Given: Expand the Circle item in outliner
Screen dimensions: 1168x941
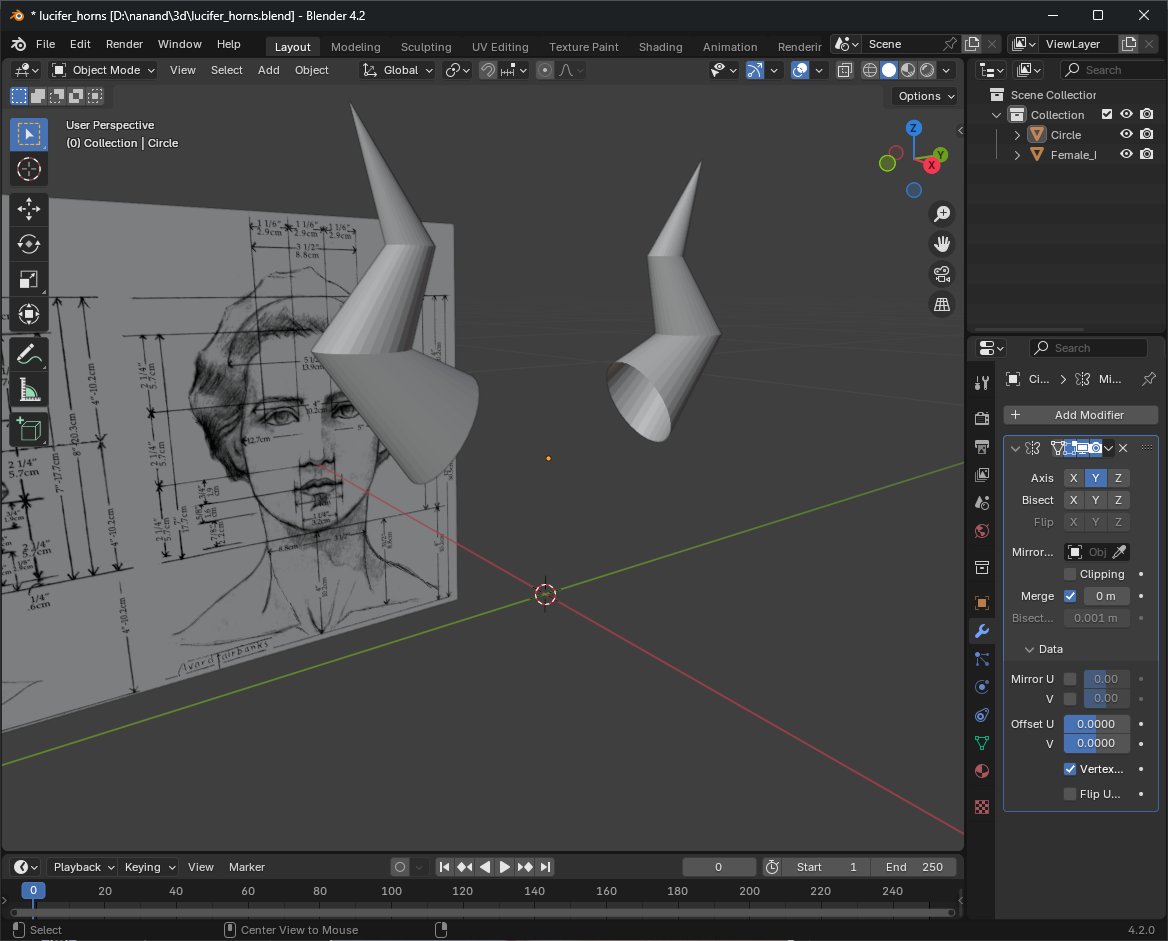Looking at the screenshot, I should (x=1017, y=135).
